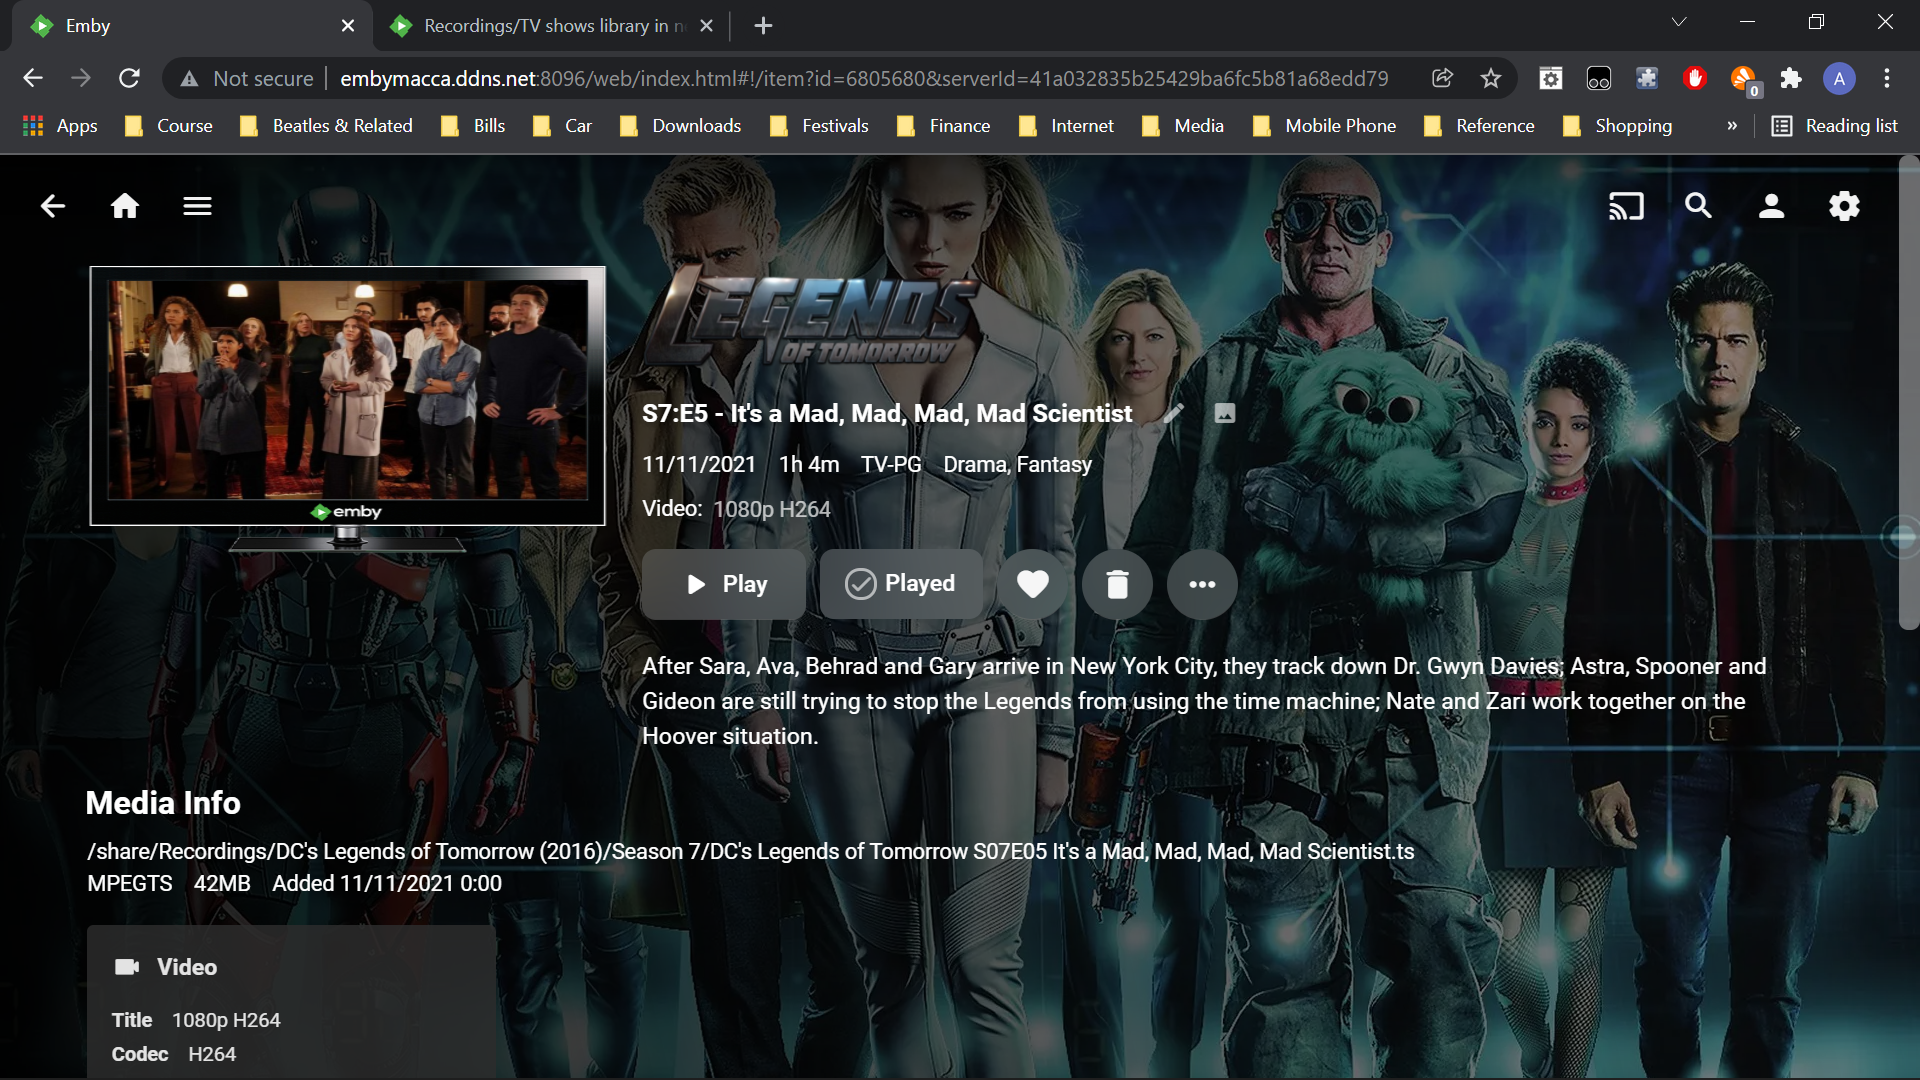Bookmark this page with star icon
Image resolution: width=1920 pixels, height=1080 pixels.
(1491, 78)
